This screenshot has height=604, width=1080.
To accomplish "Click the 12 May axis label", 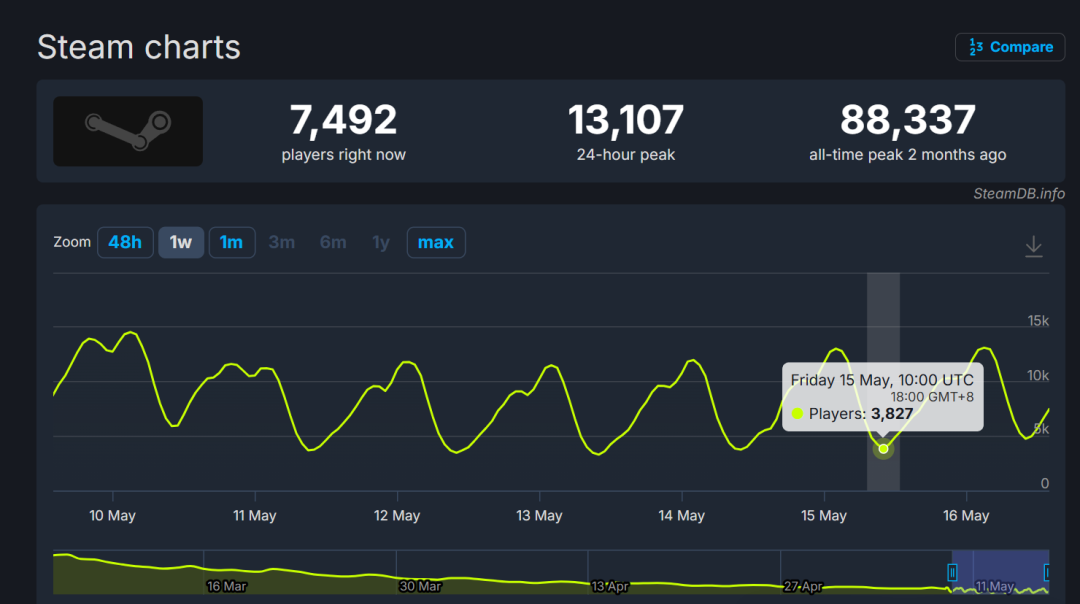I will tap(397, 515).
